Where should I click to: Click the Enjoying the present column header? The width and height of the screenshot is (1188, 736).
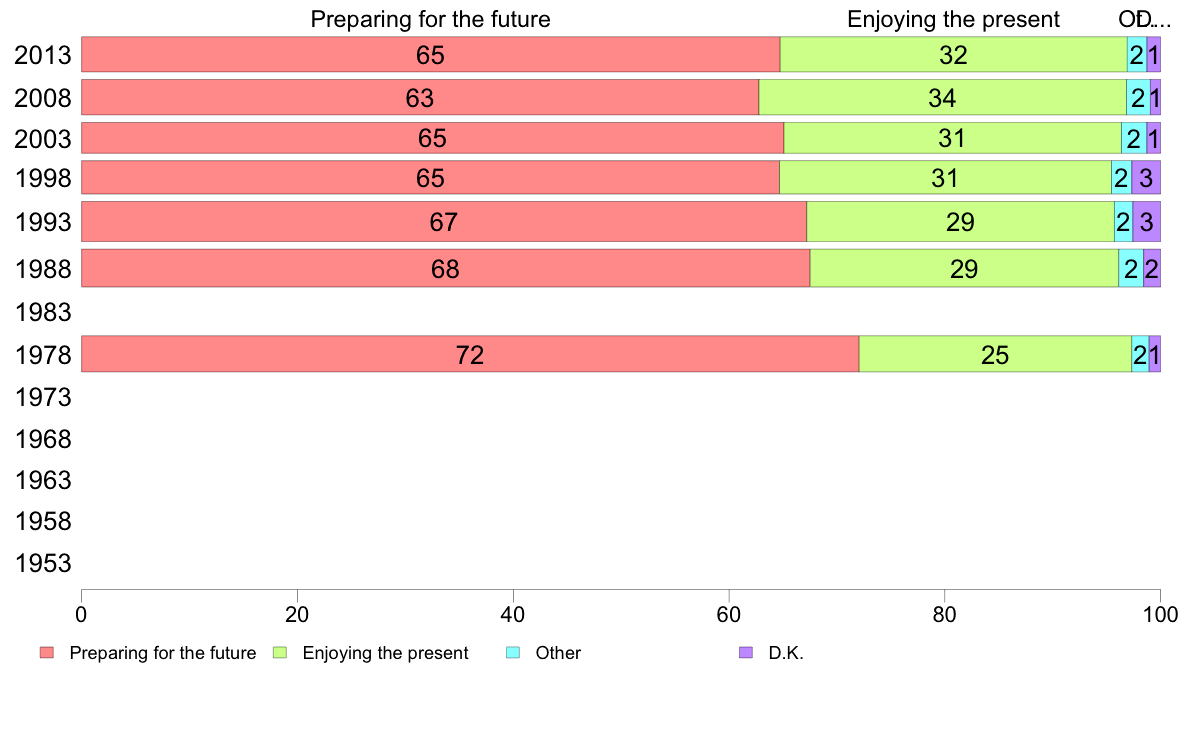953,19
